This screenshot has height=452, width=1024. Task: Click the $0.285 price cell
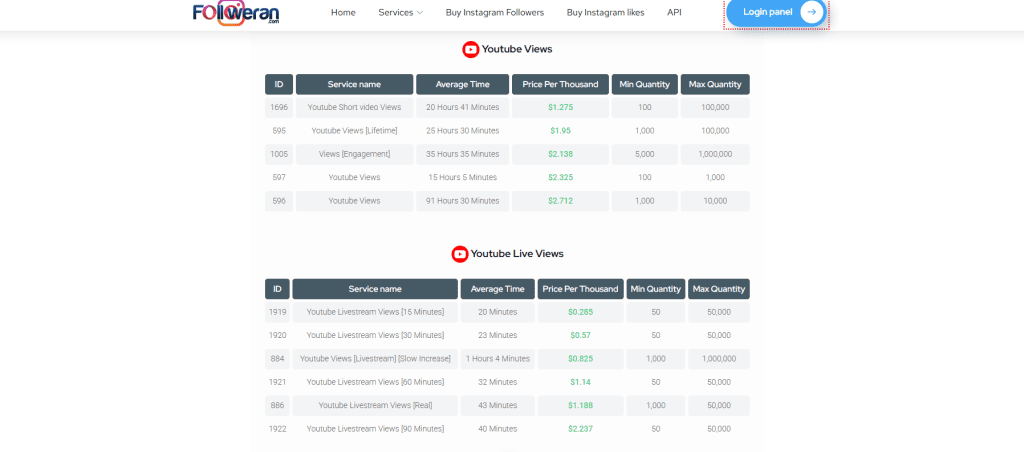tap(581, 312)
